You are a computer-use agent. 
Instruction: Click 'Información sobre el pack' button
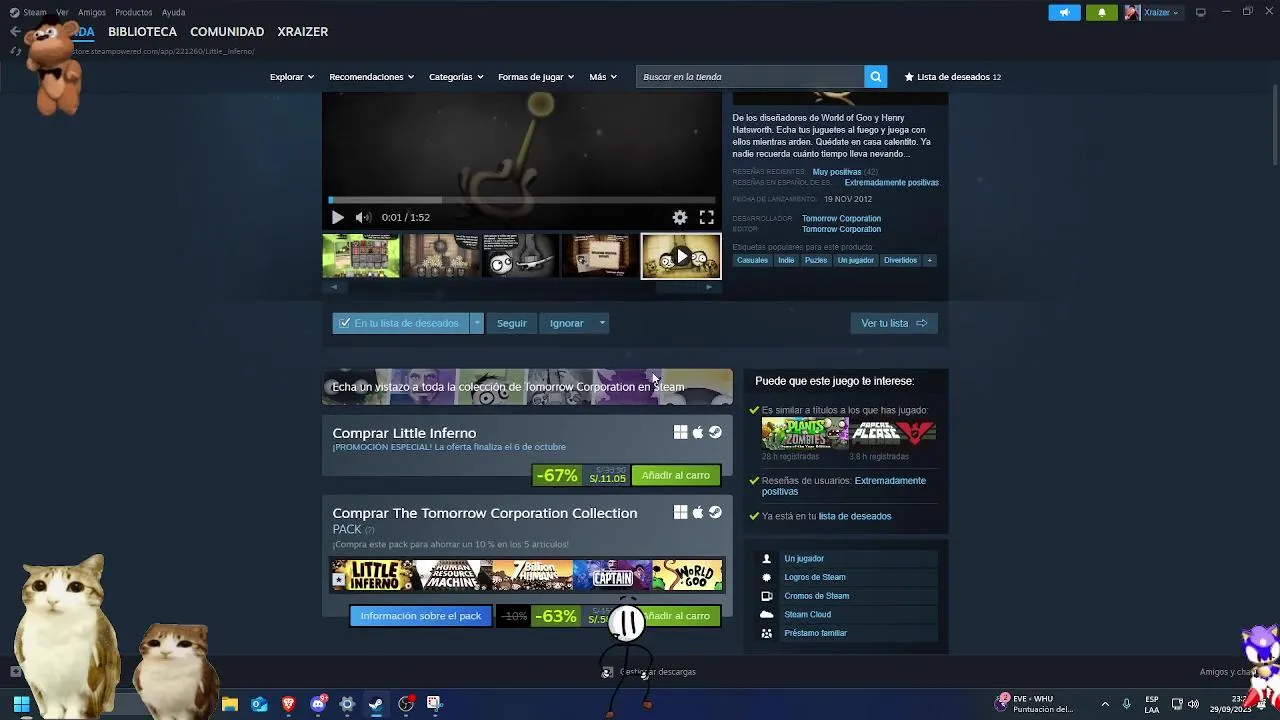[x=421, y=616]
